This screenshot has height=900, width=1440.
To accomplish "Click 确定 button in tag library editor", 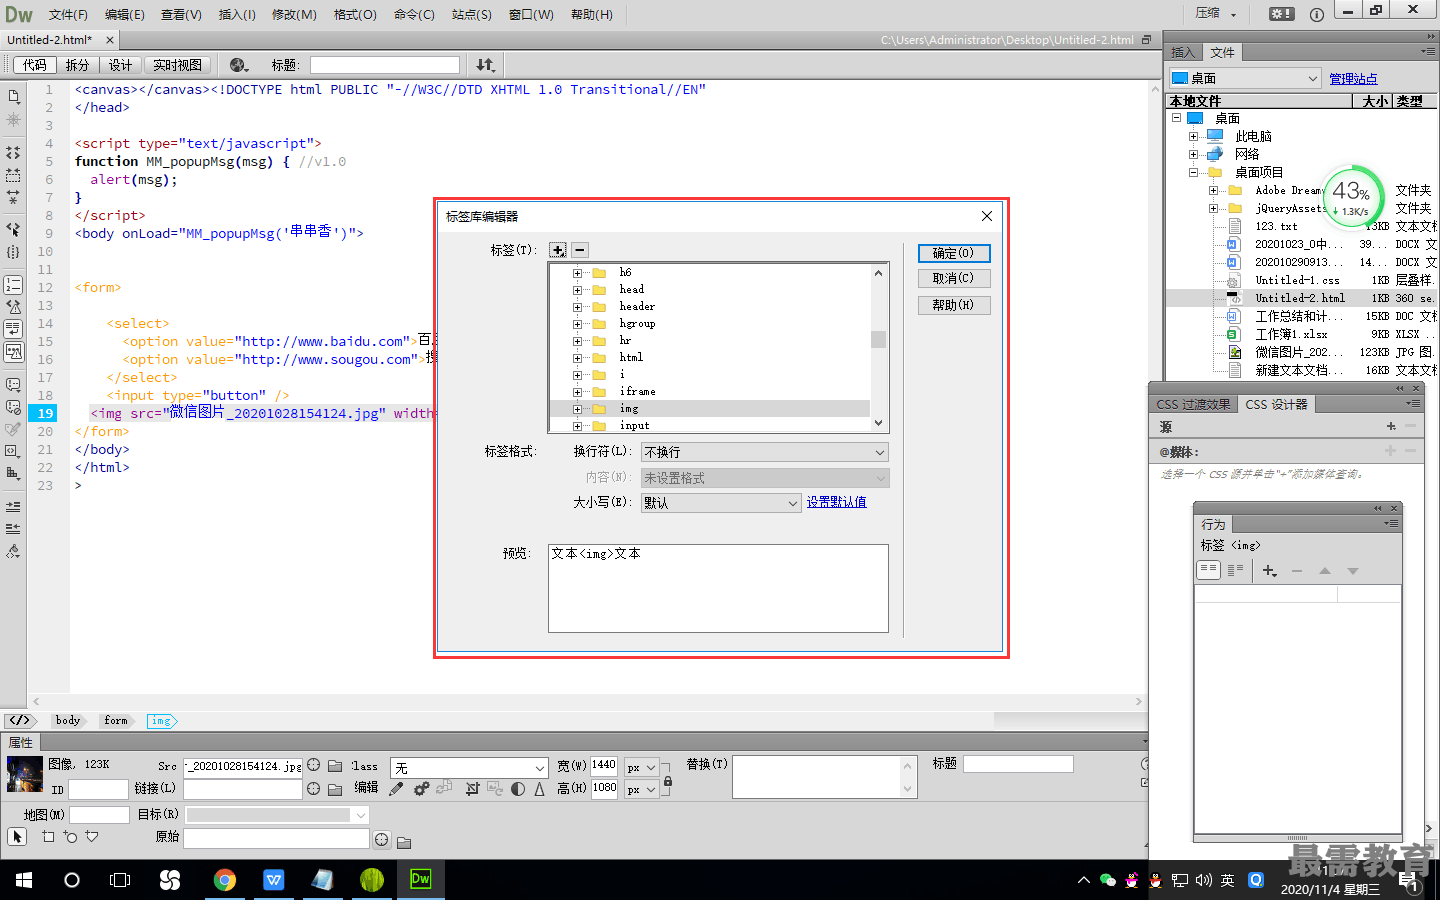I will coord(954,253).
